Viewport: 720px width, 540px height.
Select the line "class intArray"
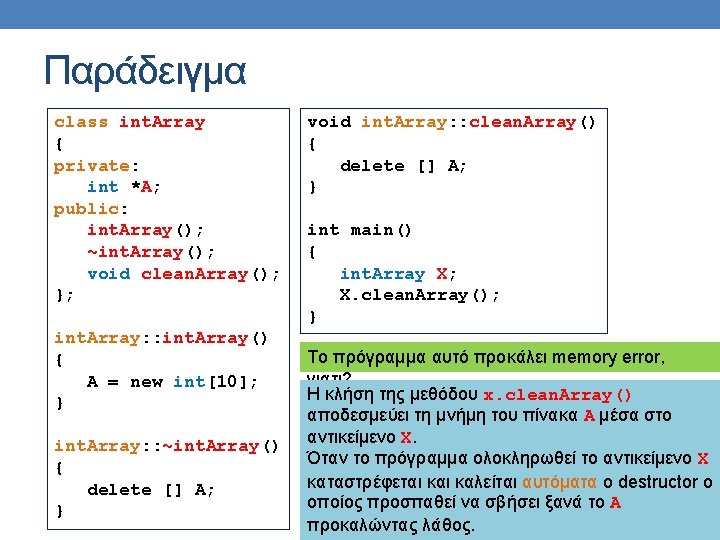pos(129,122)
